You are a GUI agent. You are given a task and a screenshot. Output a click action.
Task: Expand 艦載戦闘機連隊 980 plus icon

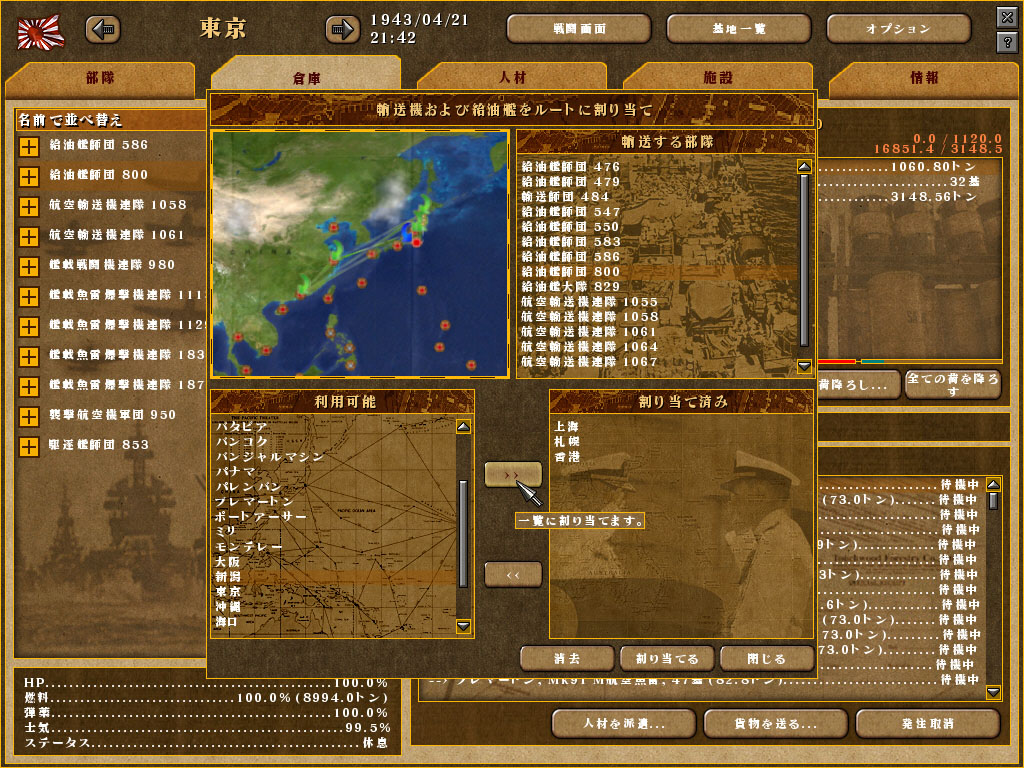point(28,266)
